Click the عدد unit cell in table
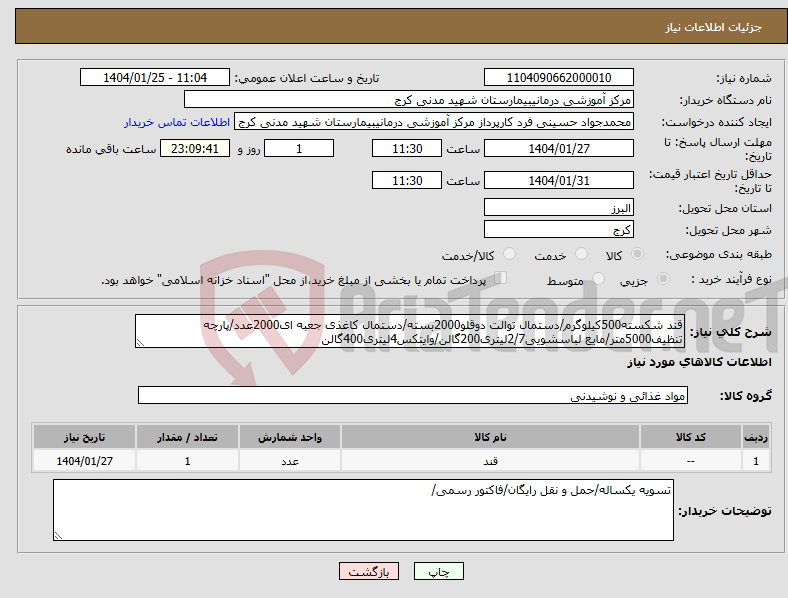788x598 pixels. click(x=290, y=461)
